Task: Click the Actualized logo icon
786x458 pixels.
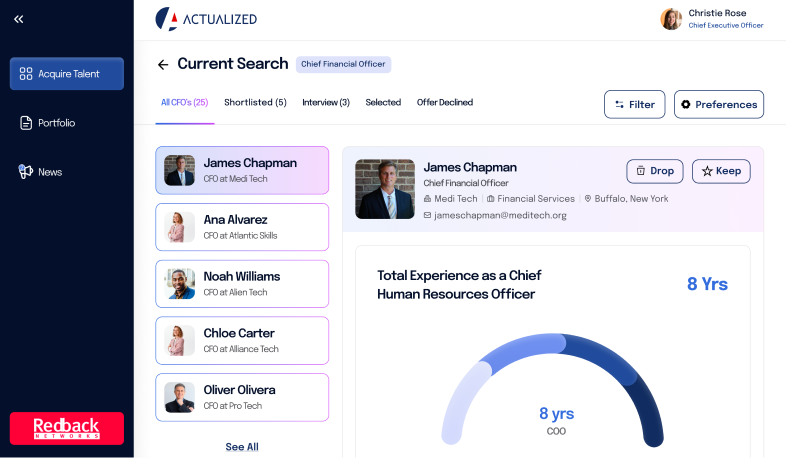Action: [166, 19]
